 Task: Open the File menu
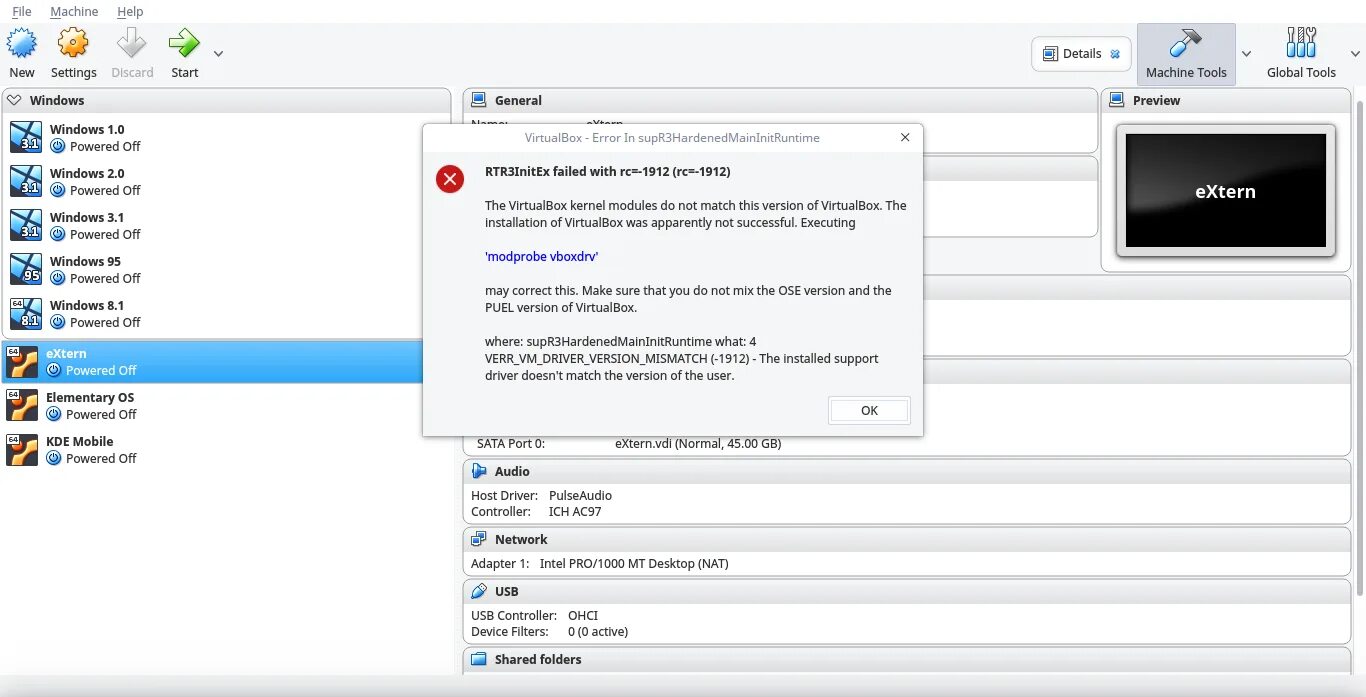coord(21,11)
